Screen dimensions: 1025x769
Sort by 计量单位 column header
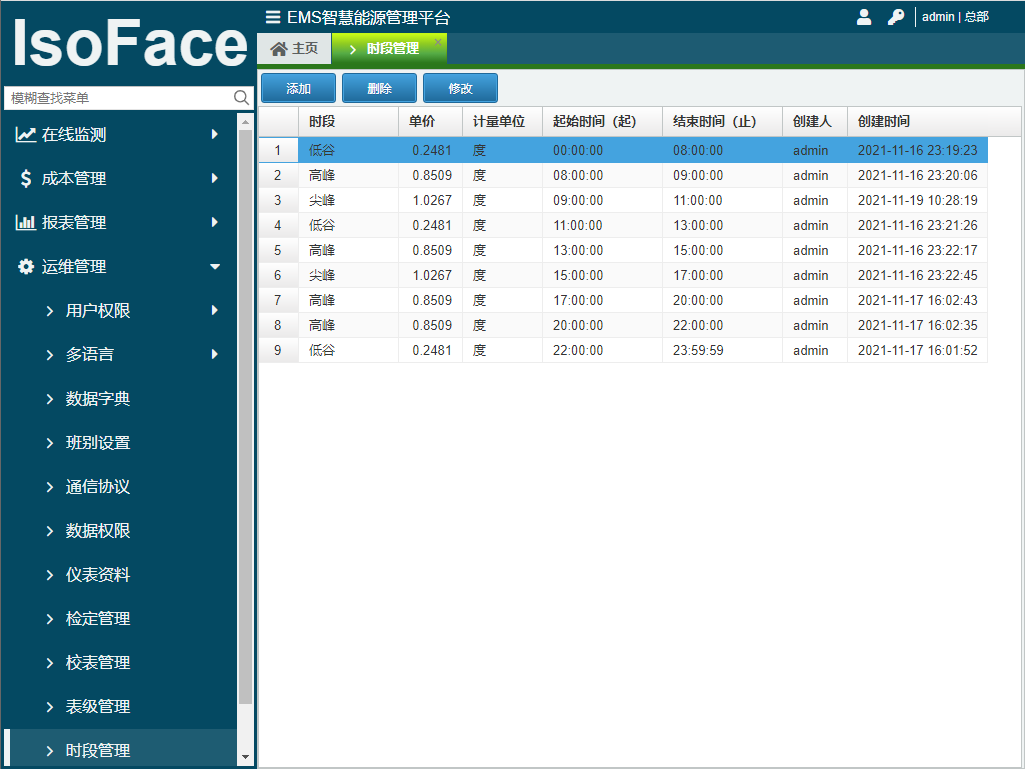(502, 122)
